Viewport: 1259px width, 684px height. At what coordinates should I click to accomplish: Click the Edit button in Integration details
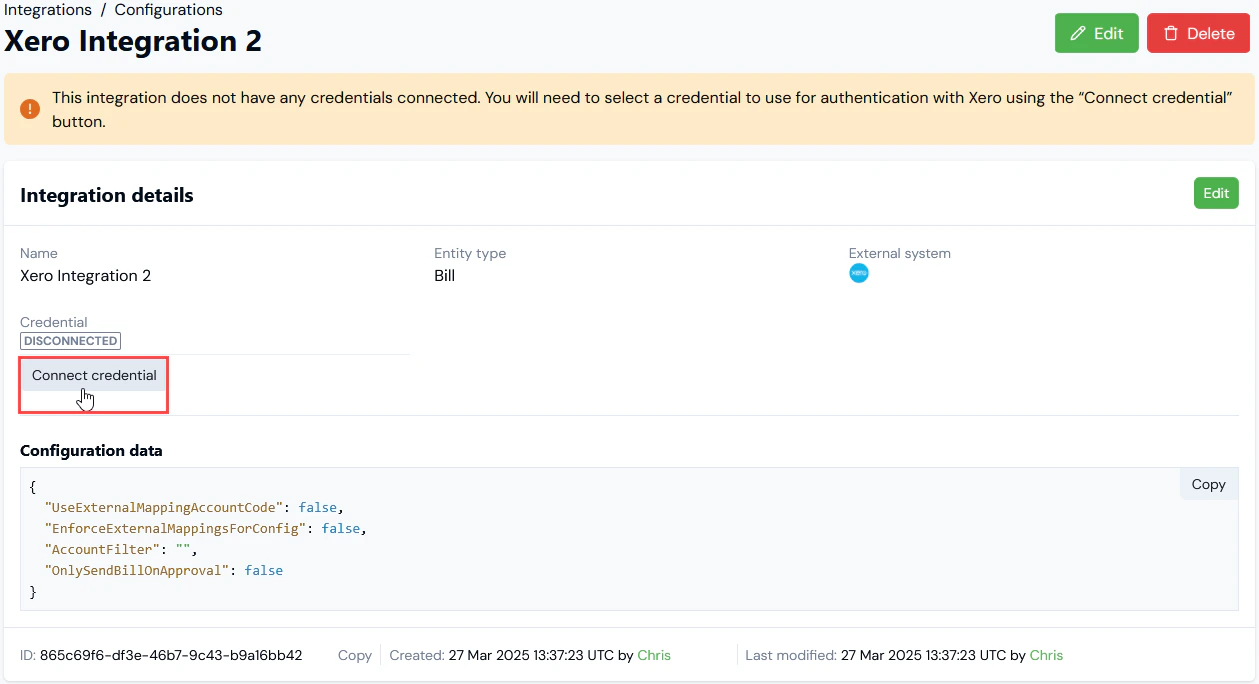click(x=1216, y=193)
